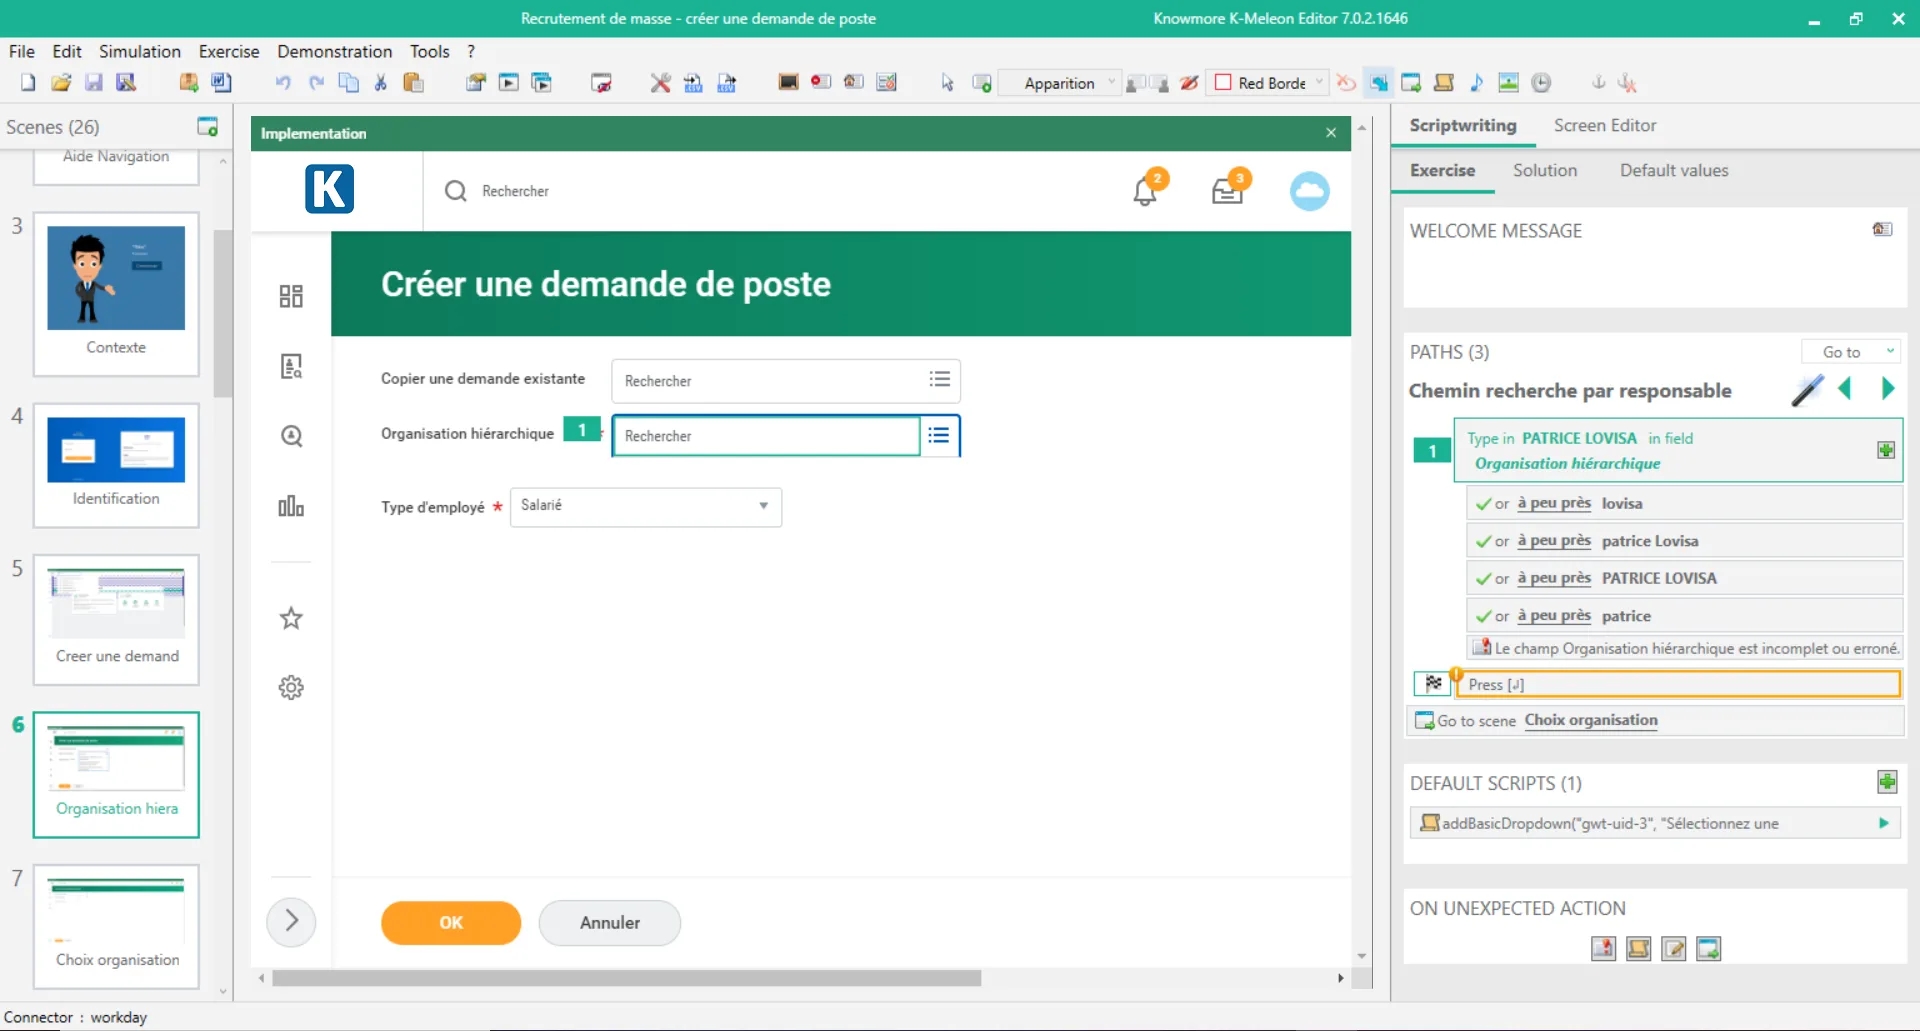This screenshot has width=1920, height=1031.
Task: Open the gear settings sidebar icon
Action: click(291, 688)
